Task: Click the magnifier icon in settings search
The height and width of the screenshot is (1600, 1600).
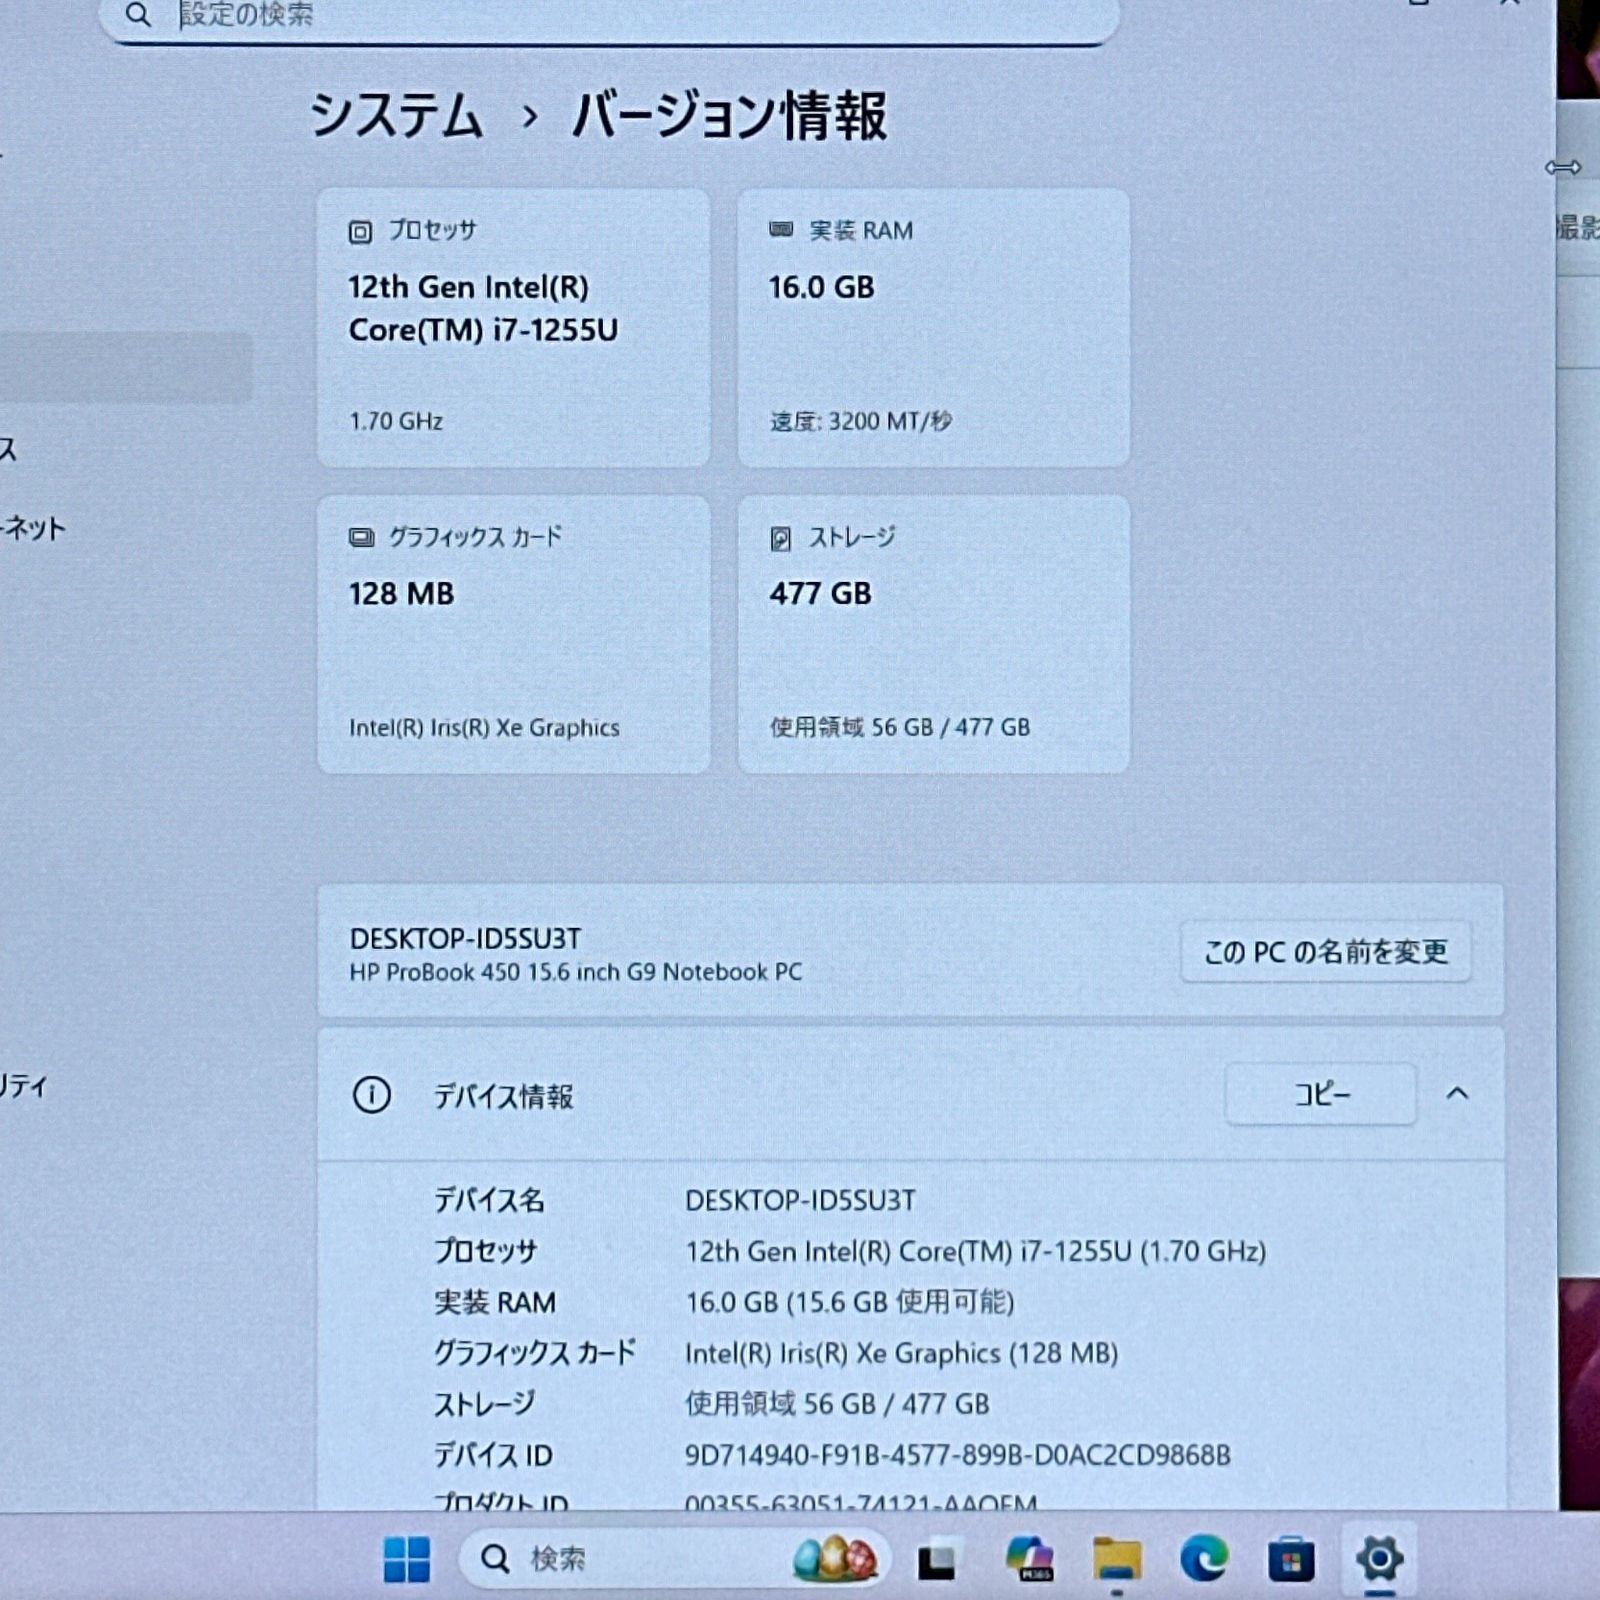Action: coord(139,15)
